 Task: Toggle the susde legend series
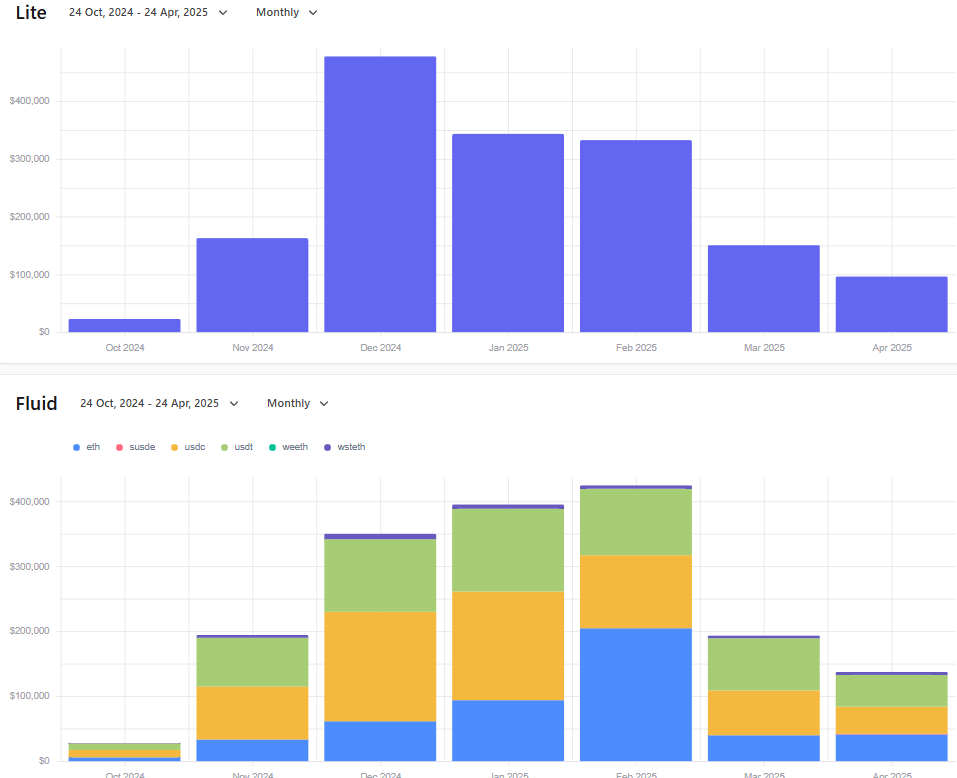click(135, 447)
